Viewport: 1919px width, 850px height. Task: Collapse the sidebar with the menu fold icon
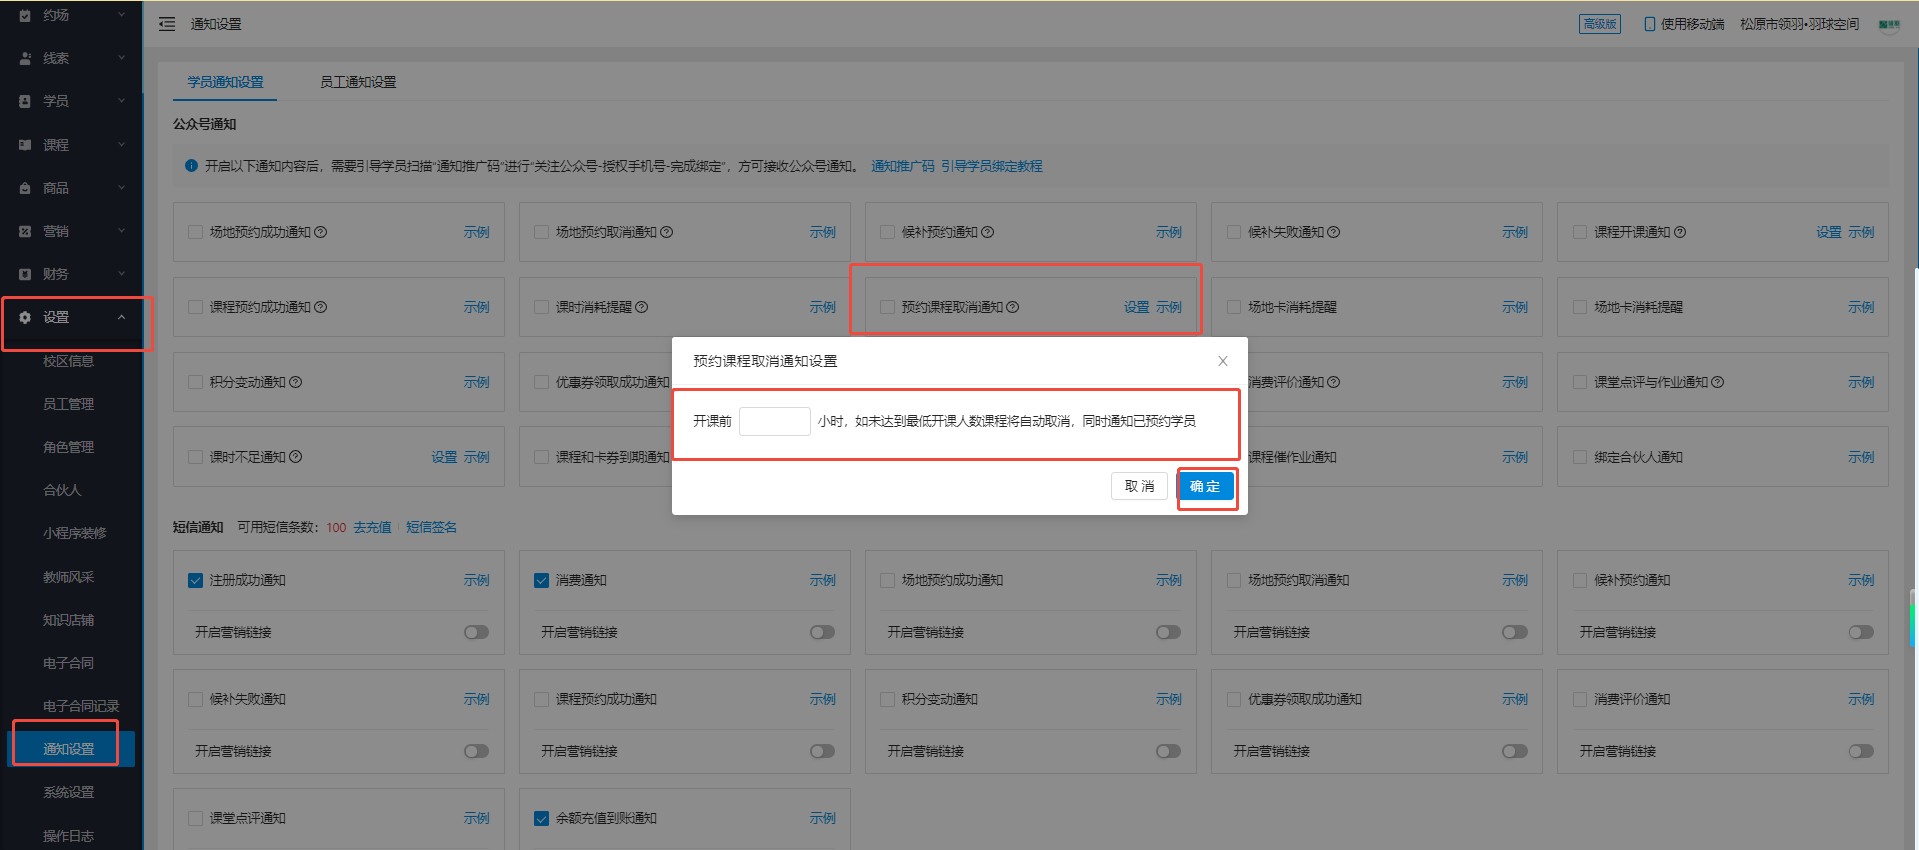tap(167, 24)
